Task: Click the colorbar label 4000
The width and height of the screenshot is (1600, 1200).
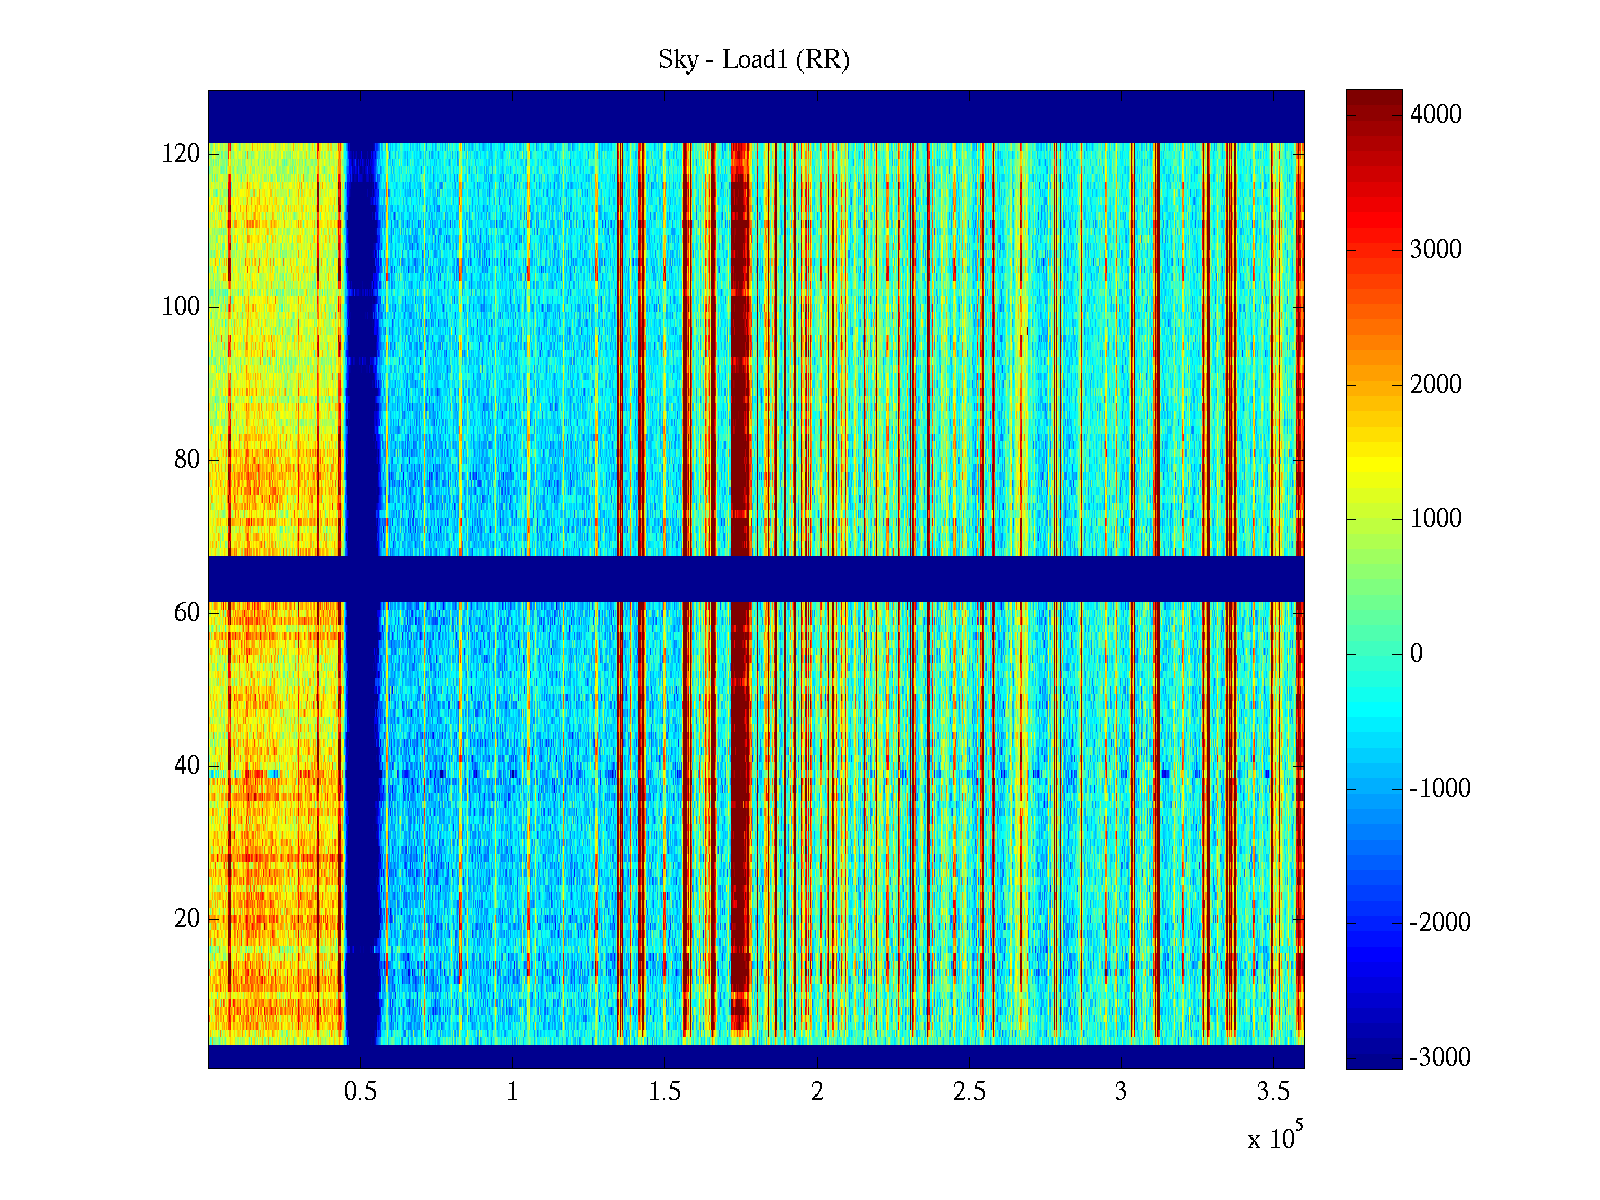Action: coord(1435,115)
